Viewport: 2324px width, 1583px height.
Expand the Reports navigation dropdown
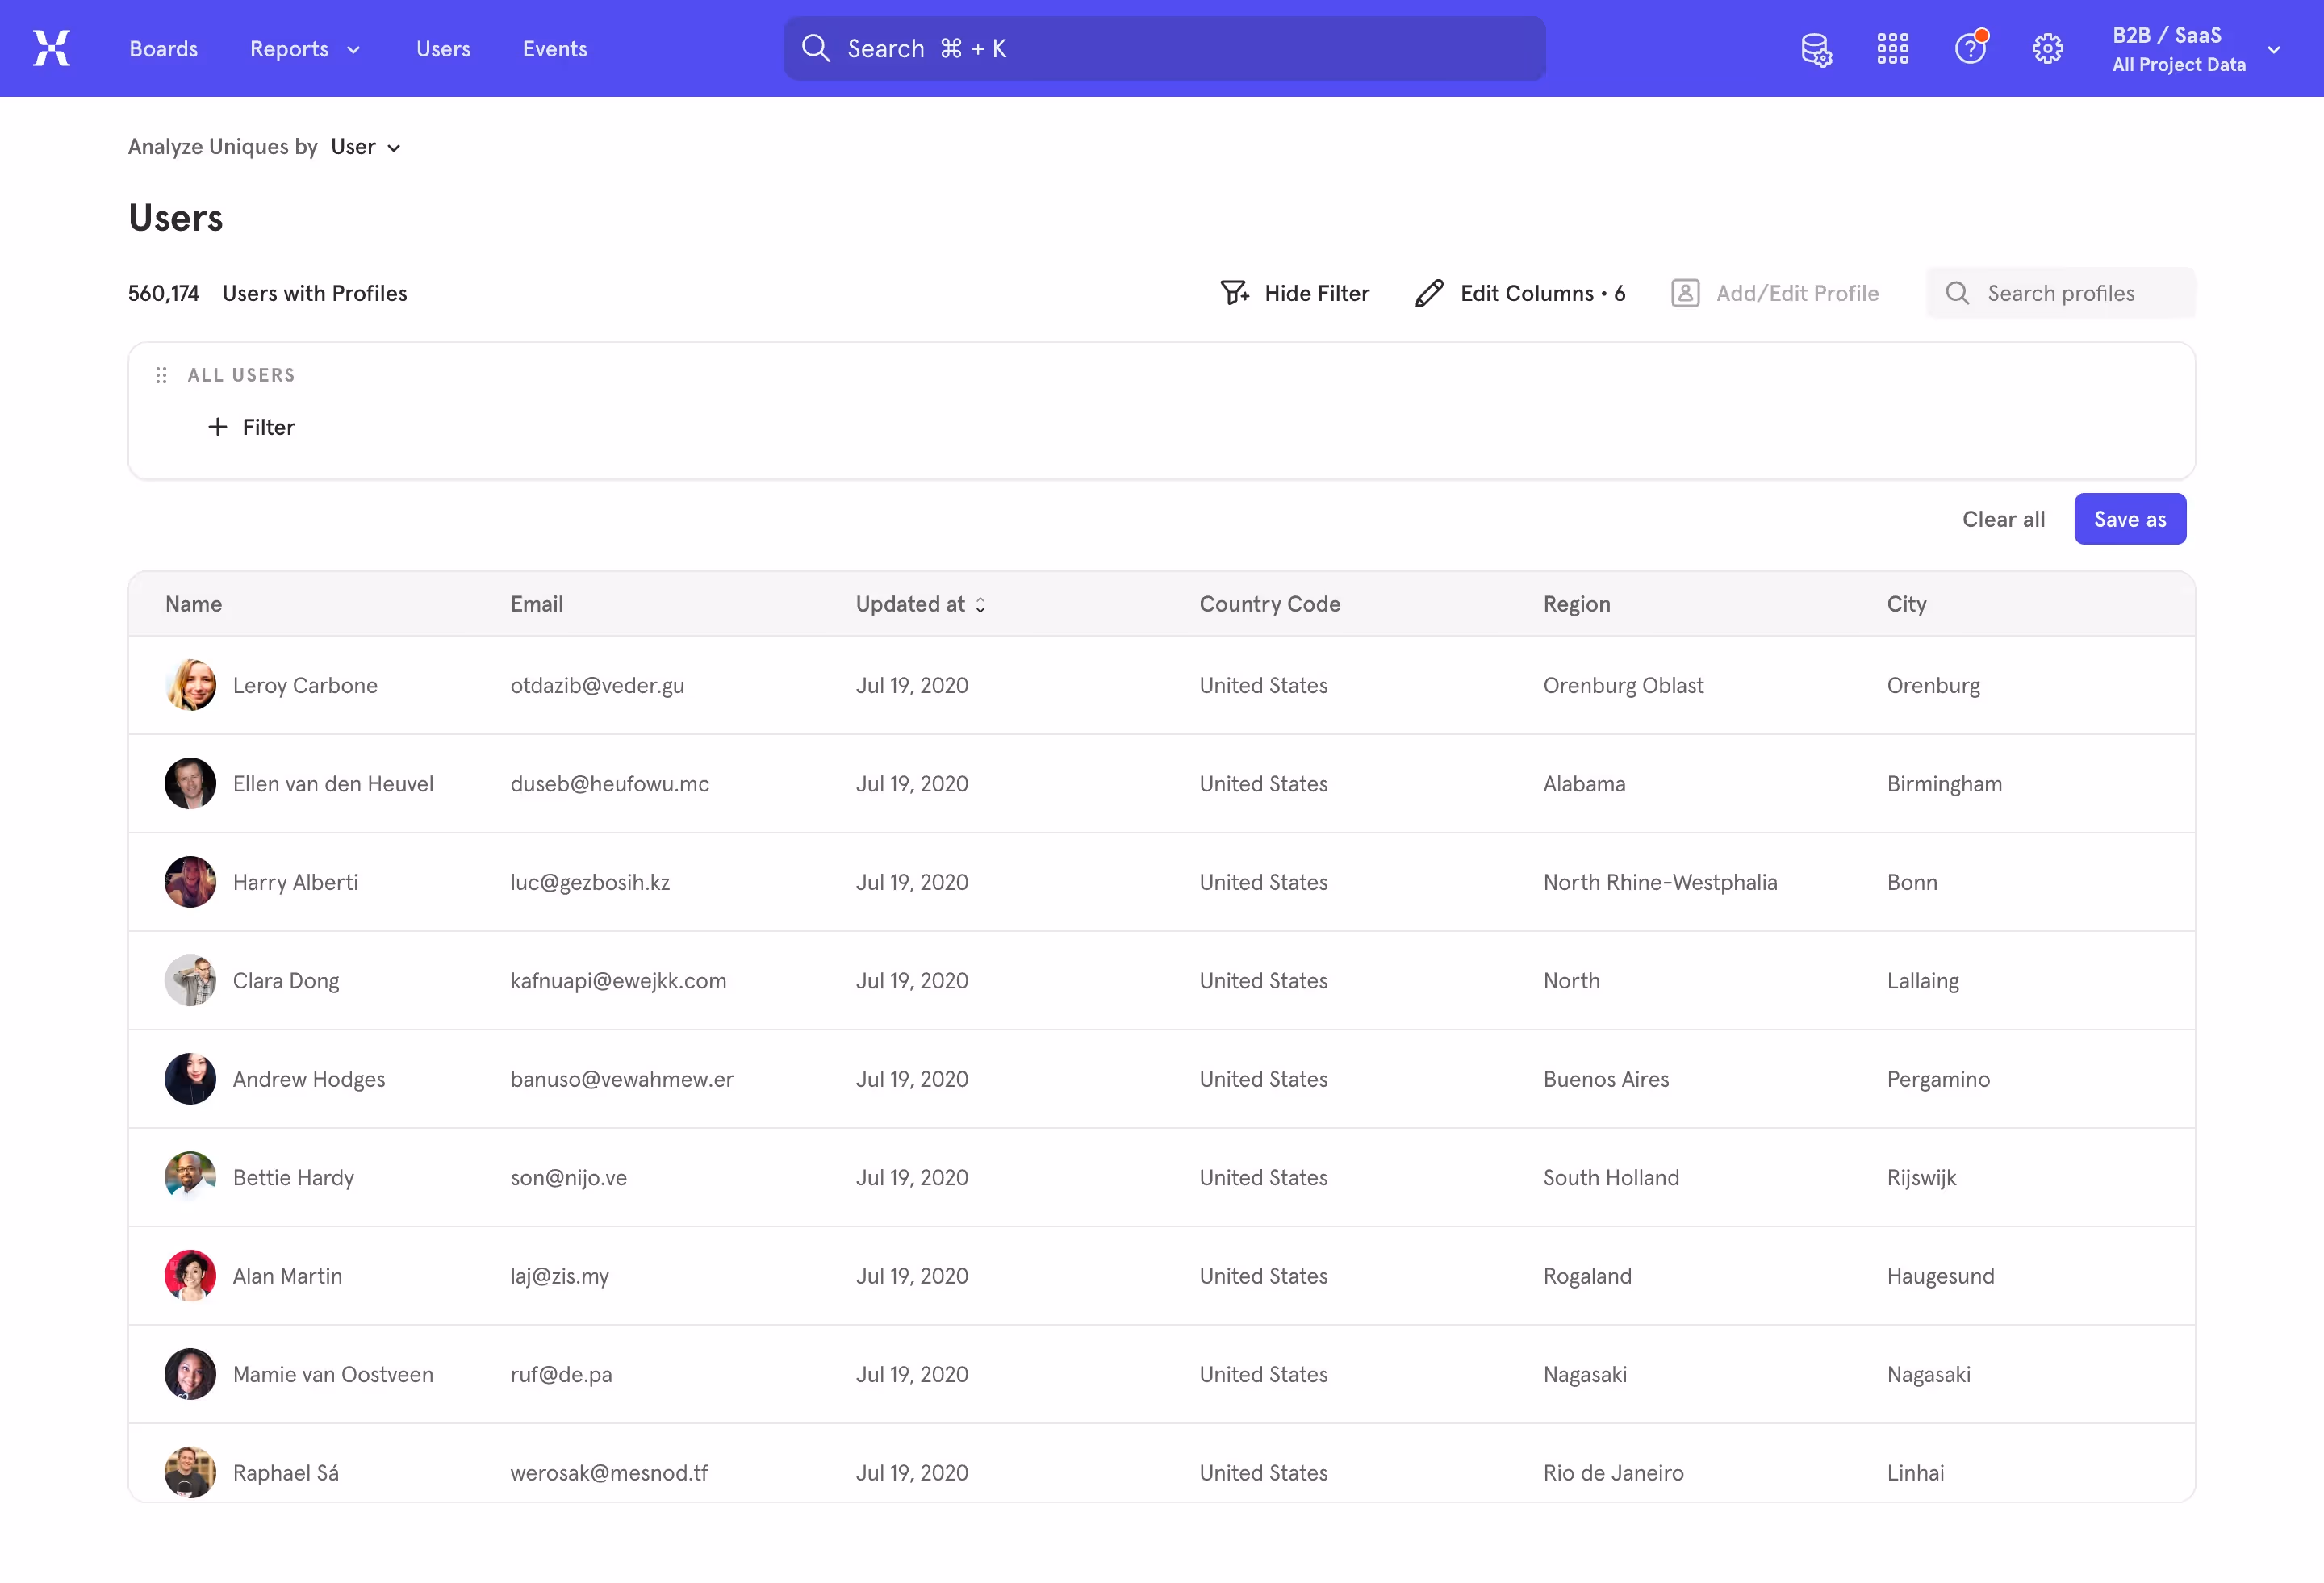tap(304, 48)
